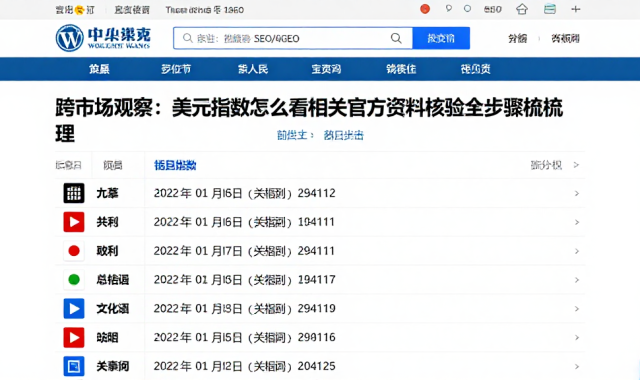Click the 650 counter in top bar
Viewport: 640px width, 380px height.
[493, 9]
